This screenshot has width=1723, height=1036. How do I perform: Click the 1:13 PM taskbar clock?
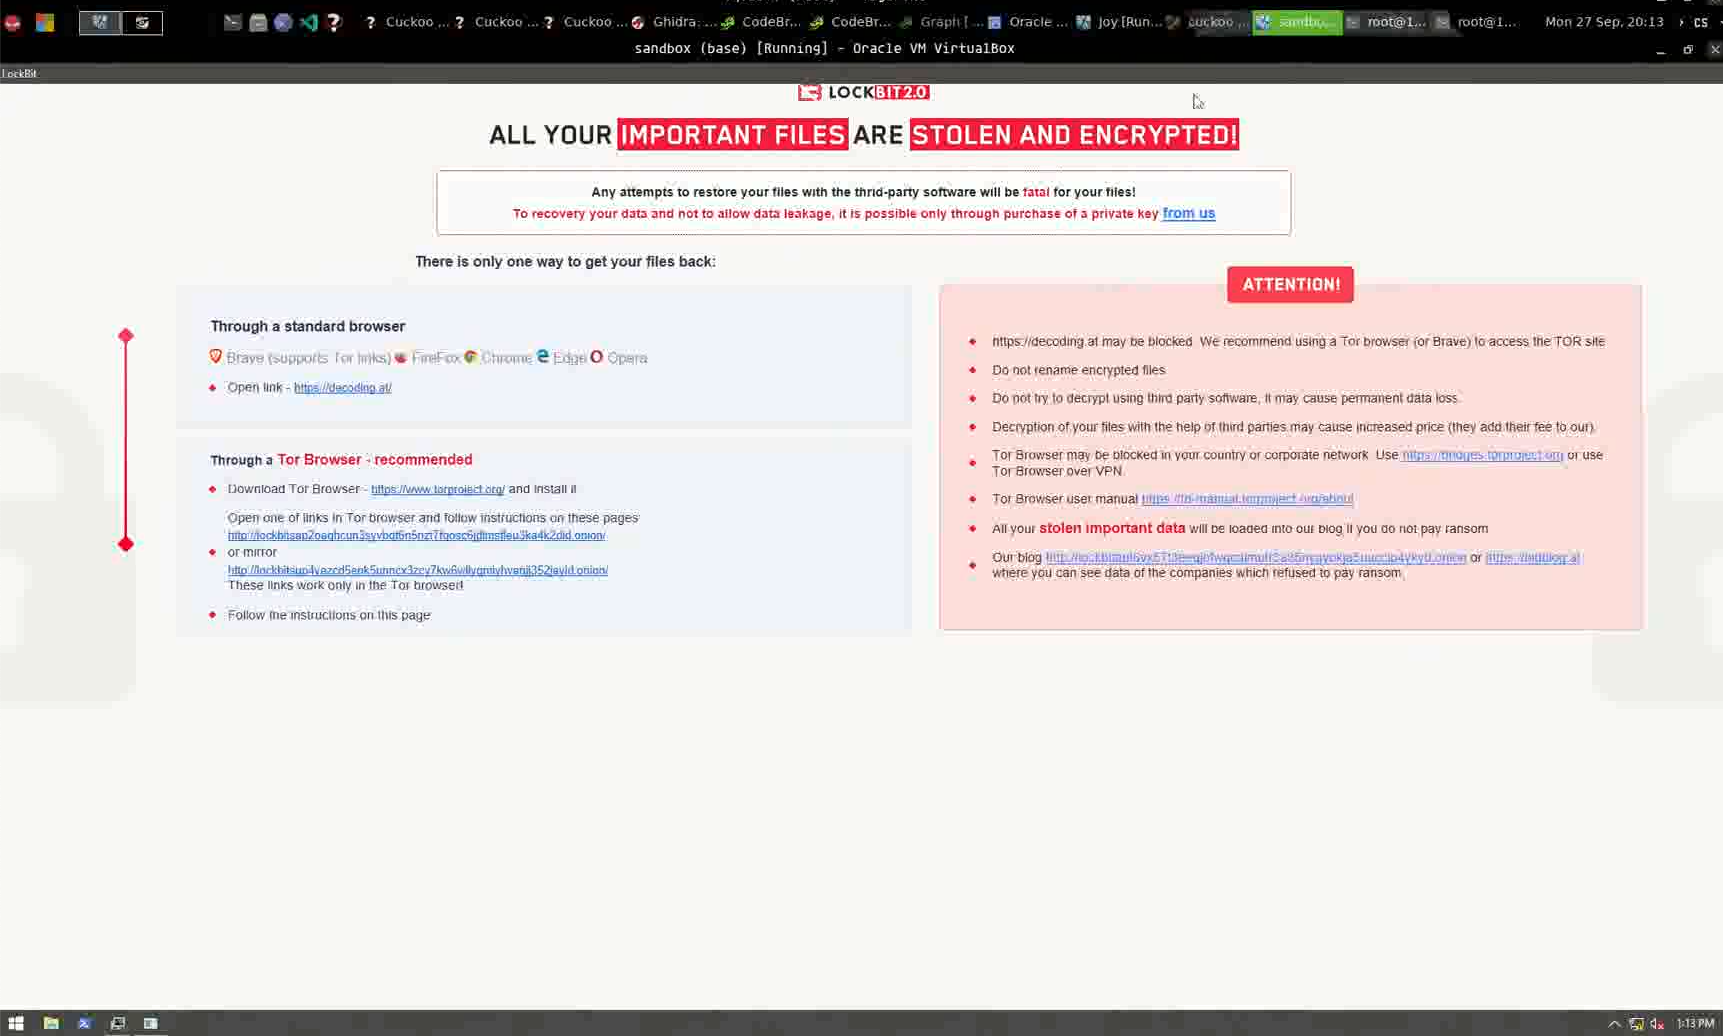pos(1695,1023)
